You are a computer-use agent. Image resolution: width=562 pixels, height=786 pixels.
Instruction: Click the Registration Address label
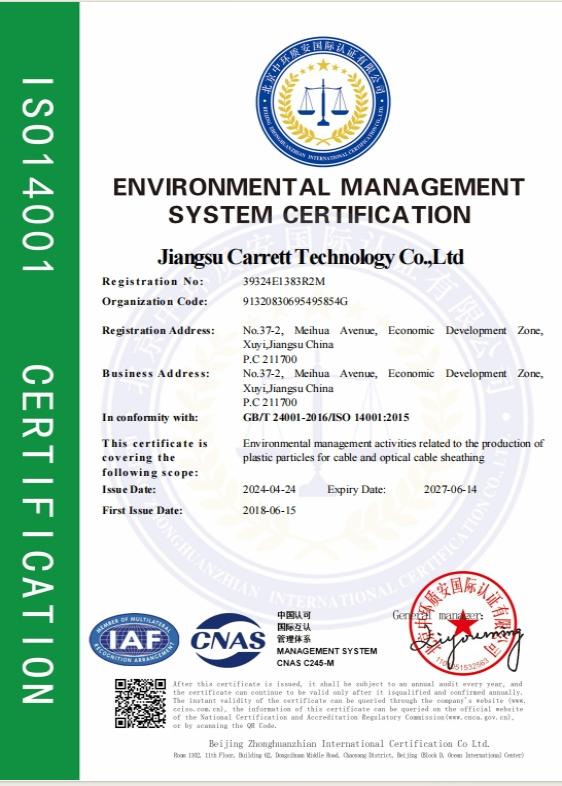point(158,330)
